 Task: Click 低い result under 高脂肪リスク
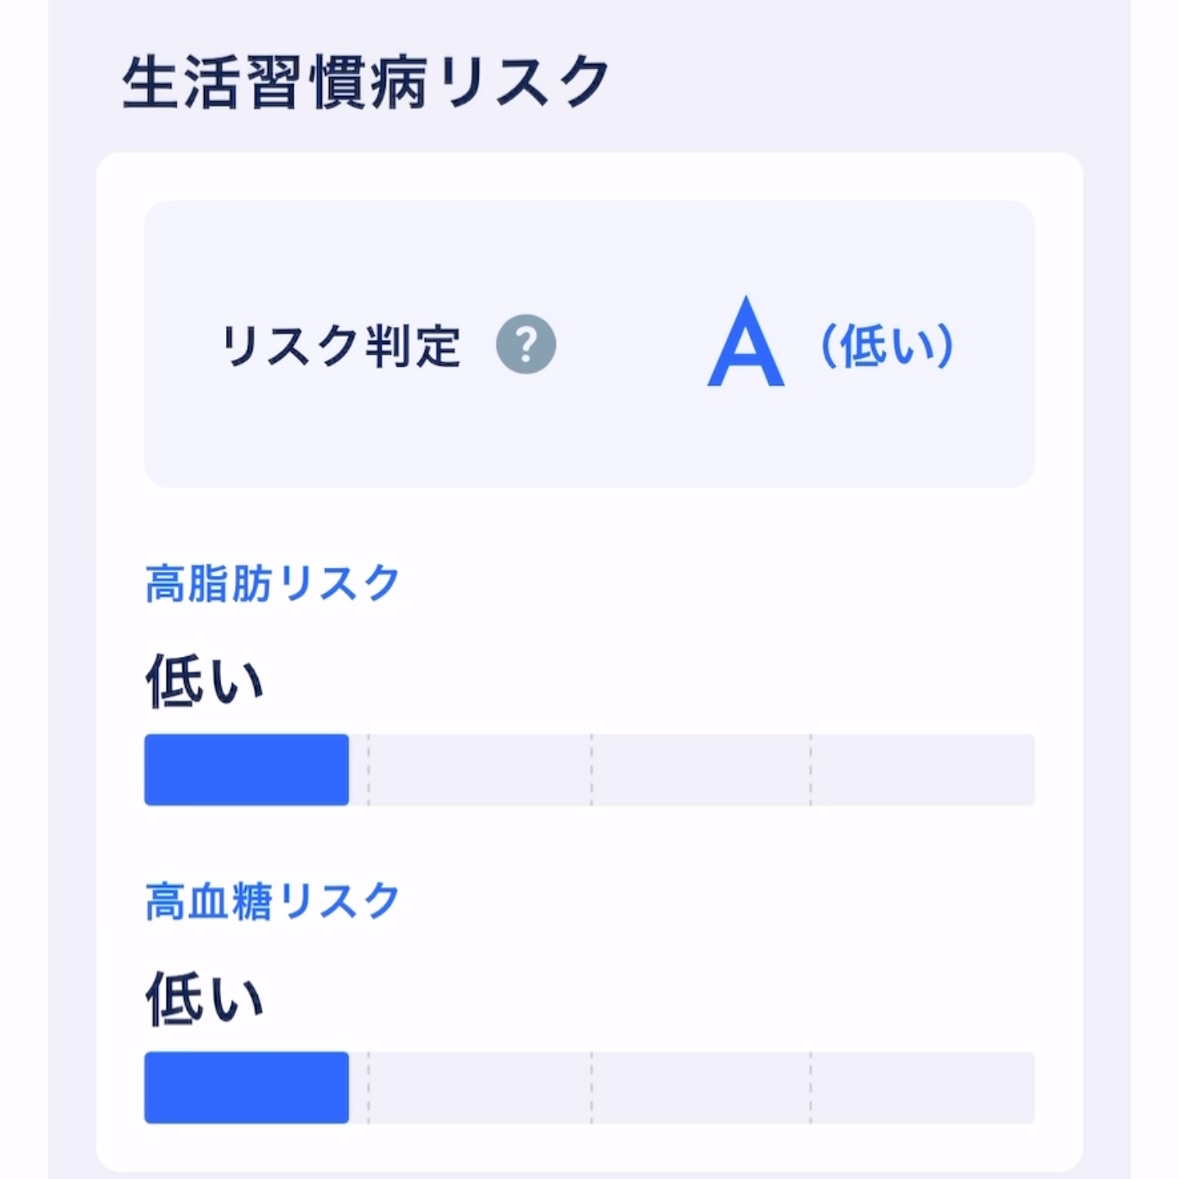pyautogui.click(x=205, y=681)
